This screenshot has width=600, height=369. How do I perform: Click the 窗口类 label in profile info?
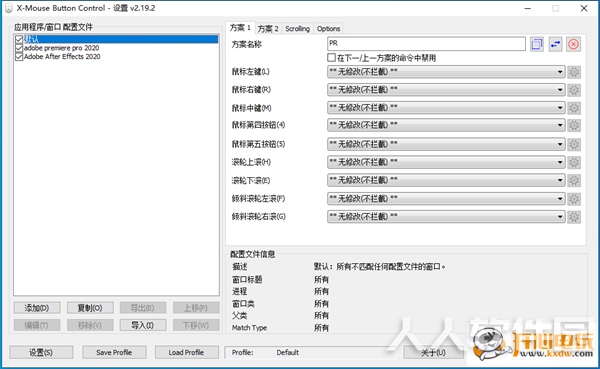click(243, 304)
